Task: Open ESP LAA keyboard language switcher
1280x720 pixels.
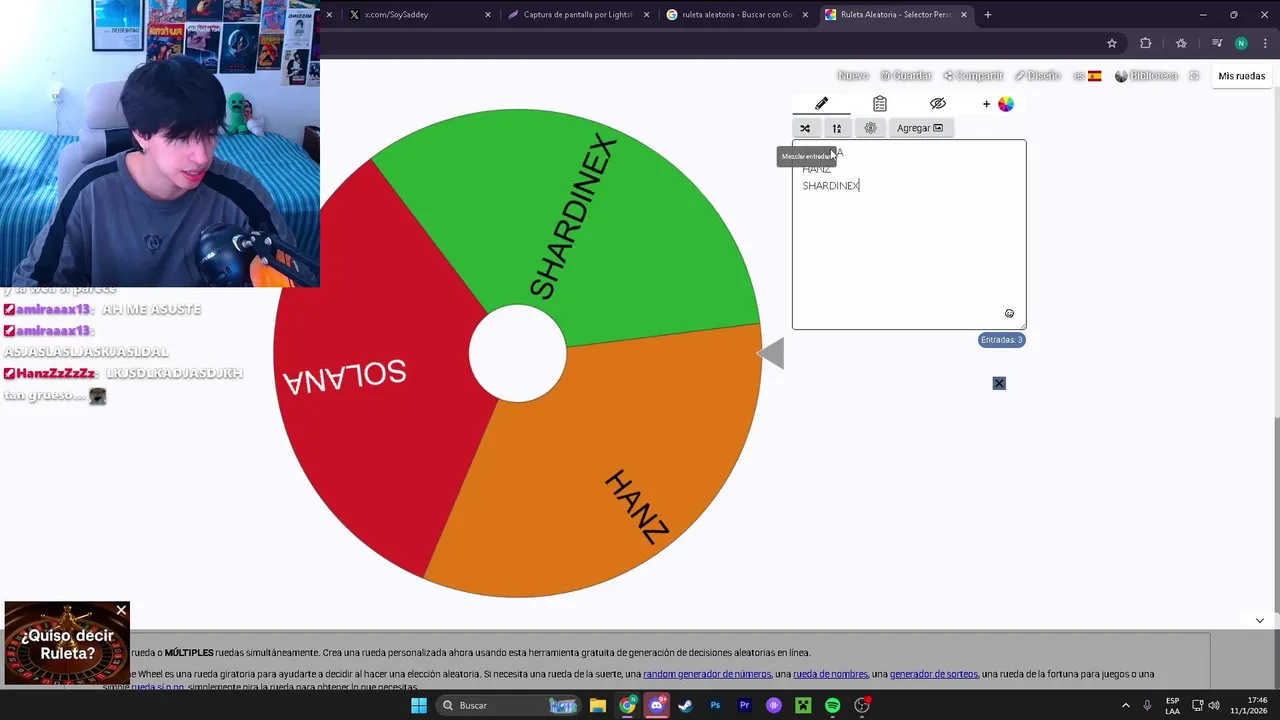Action: [1172, 705]
